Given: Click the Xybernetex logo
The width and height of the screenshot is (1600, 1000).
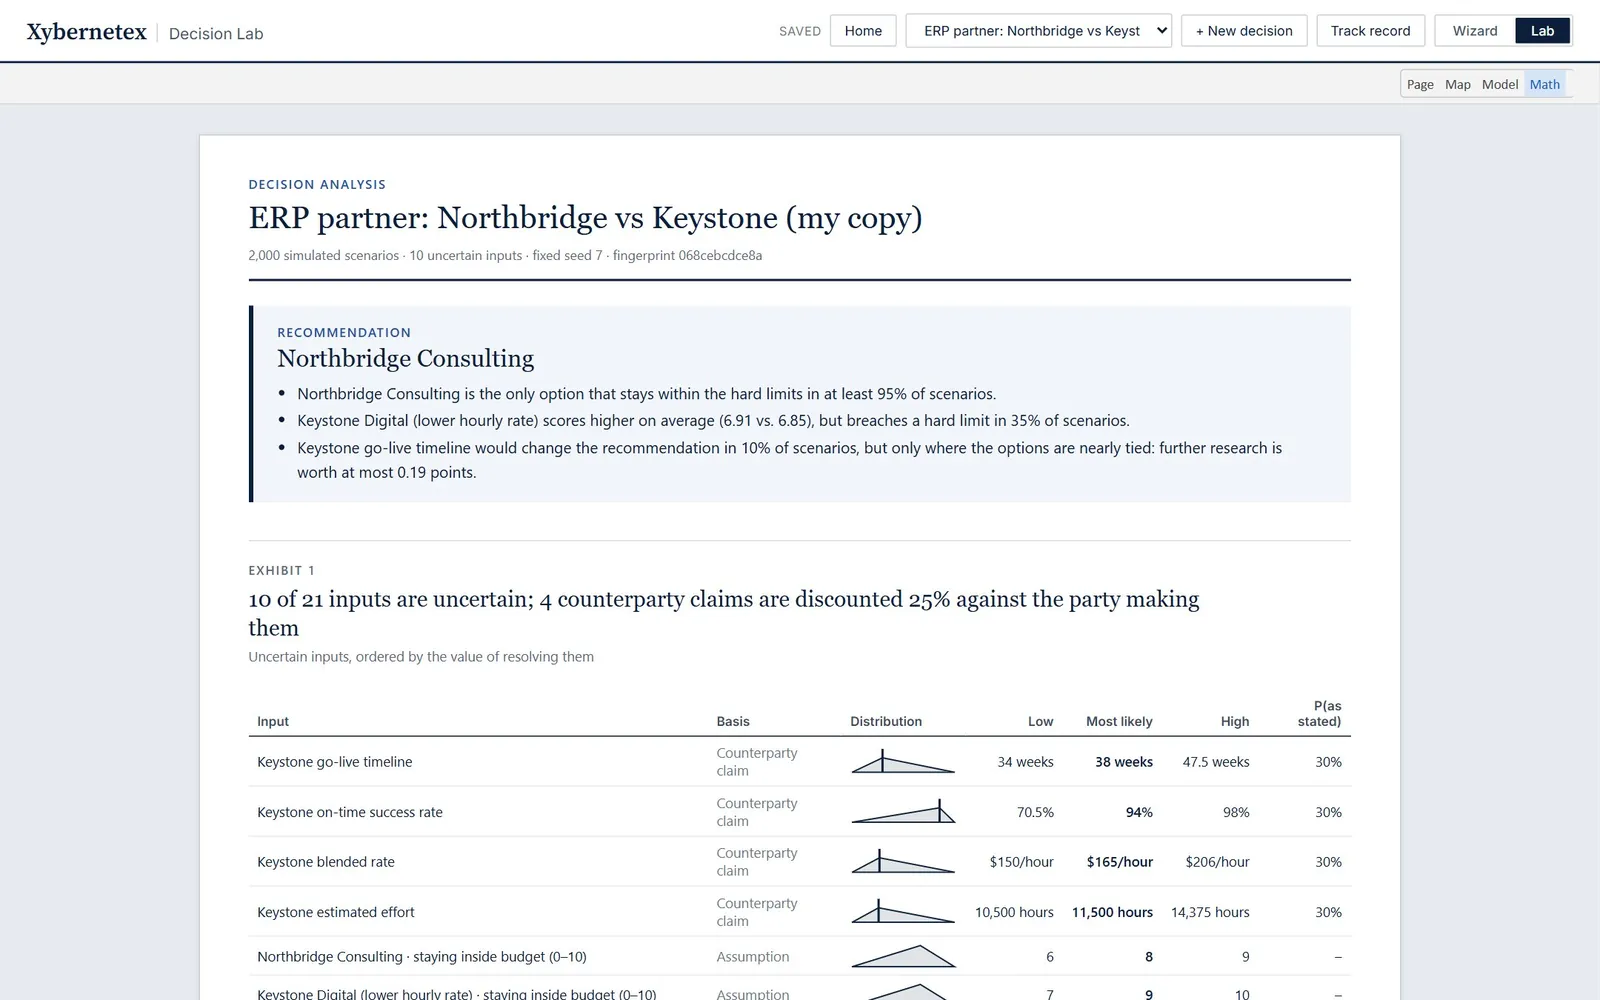Looking at the screenshot, I should pyautogui.click(x=86, y=32).
